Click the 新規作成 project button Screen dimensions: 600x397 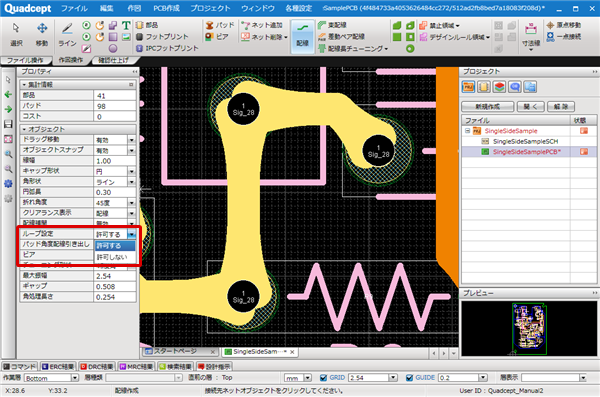pos(488,107)
